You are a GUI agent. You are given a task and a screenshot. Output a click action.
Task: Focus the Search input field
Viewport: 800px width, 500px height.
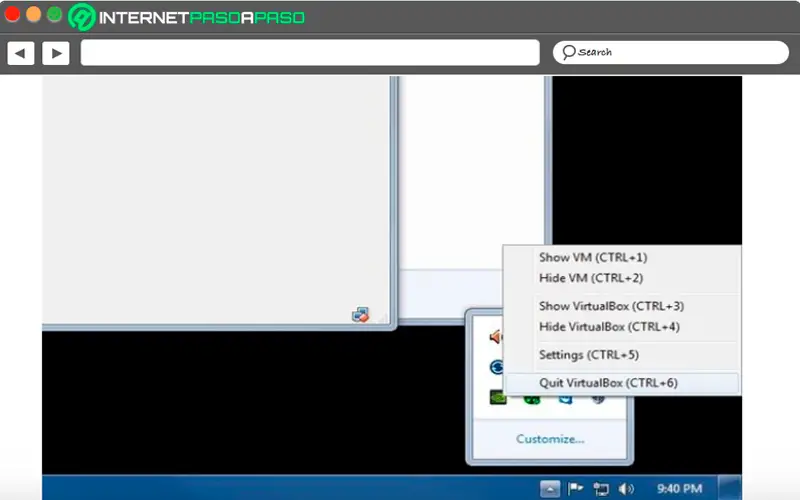pyautogui.click(x=671, y=53)
